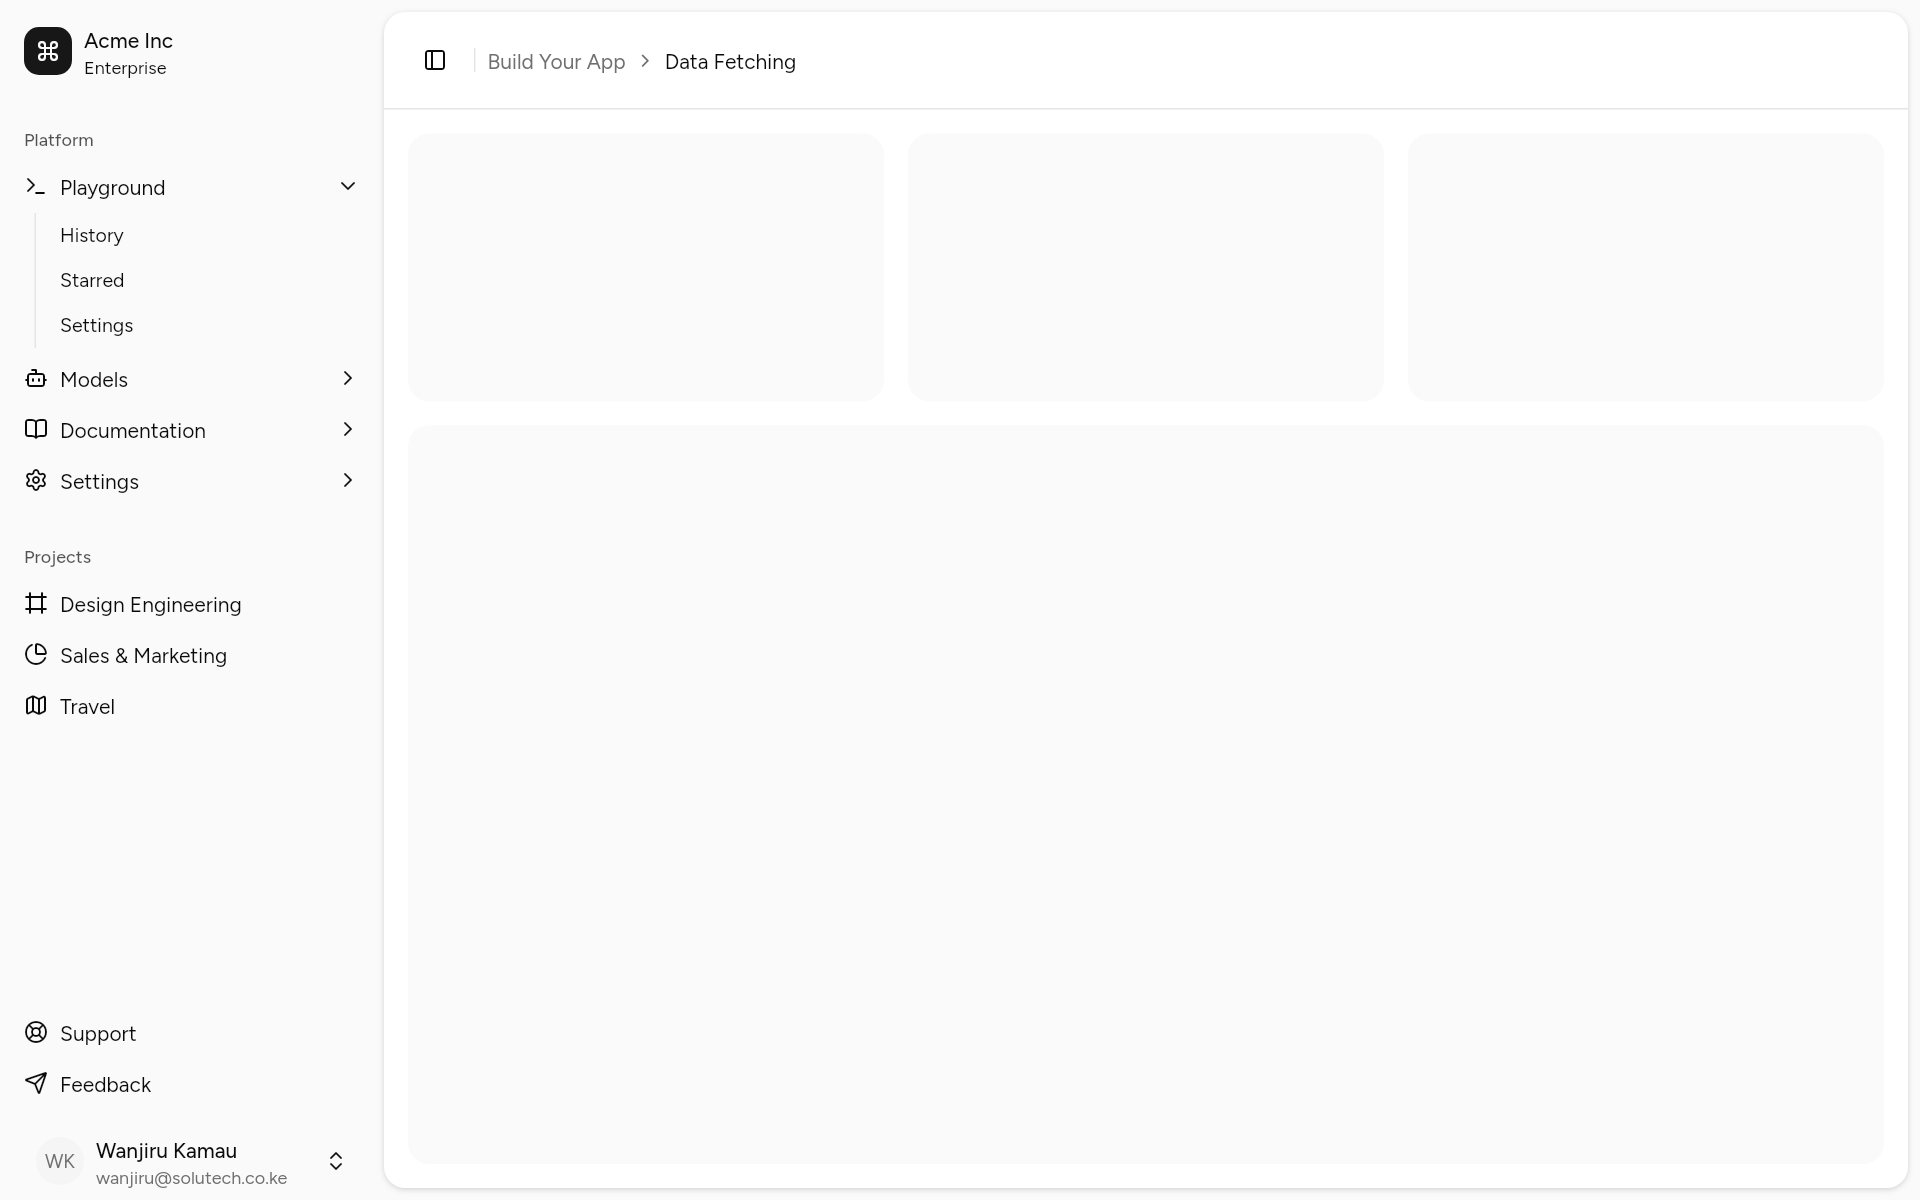Click the Documentation menu label
1920x1200 pixels.
[x=133, y=431]
